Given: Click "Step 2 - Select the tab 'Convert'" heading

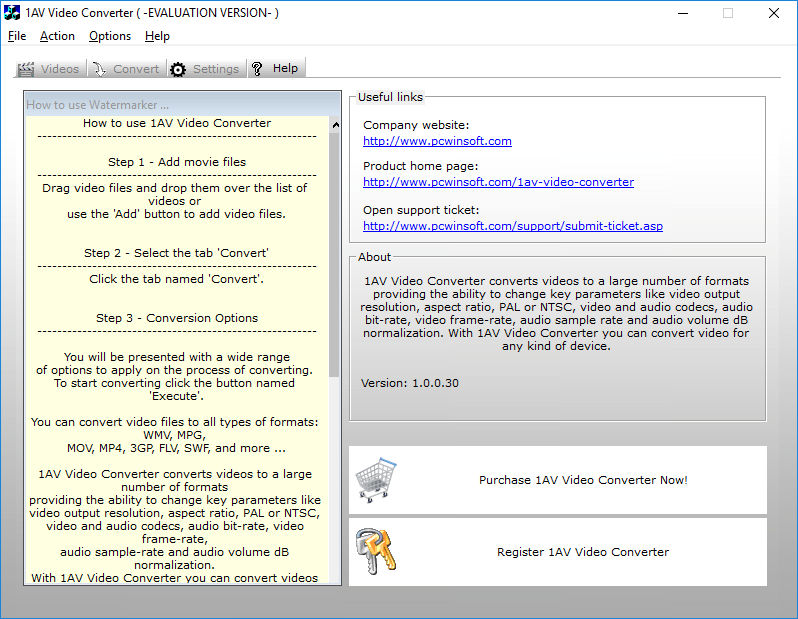Looking at the screenshot, I should (176, 253).
